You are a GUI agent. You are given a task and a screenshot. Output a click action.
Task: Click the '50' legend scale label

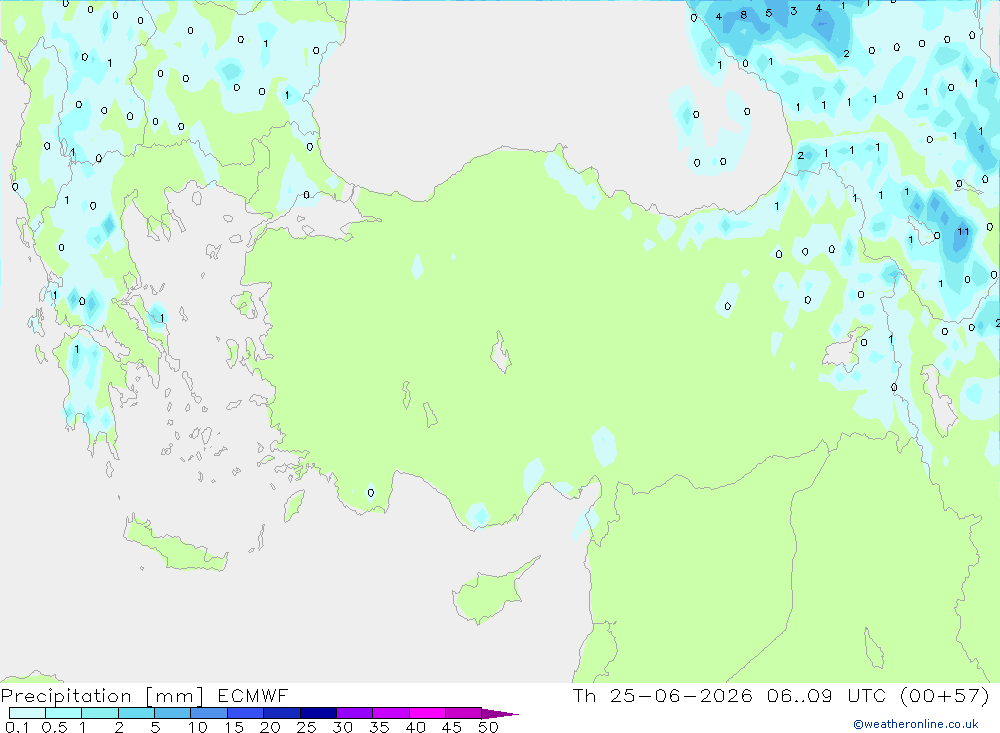click(488, 727)
